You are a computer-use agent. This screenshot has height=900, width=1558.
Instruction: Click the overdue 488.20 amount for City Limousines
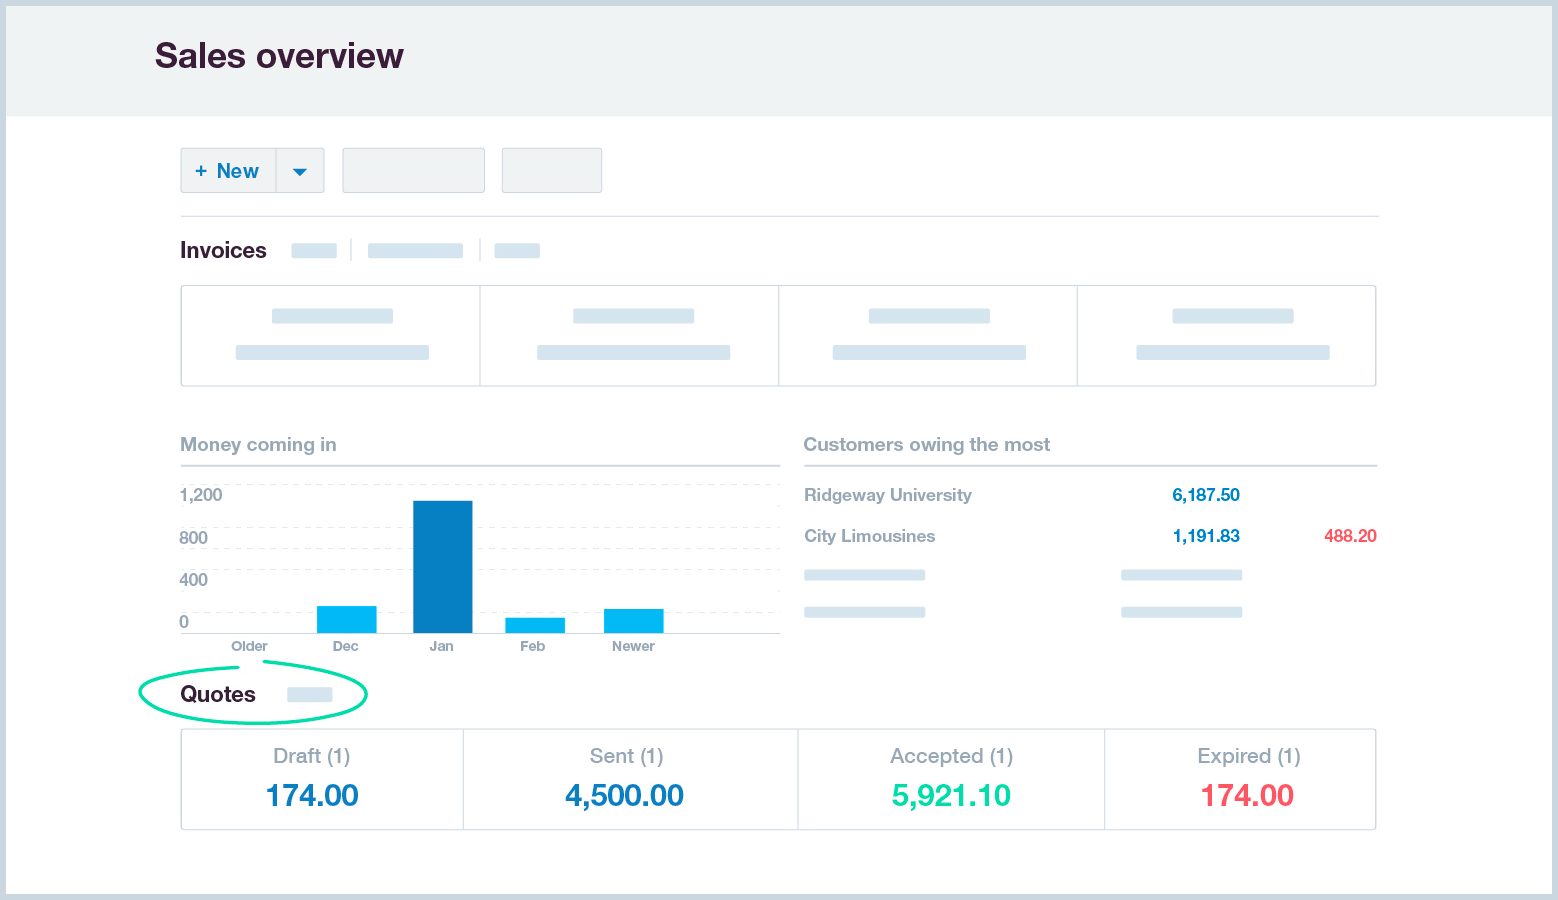(x=1350, y=536)
